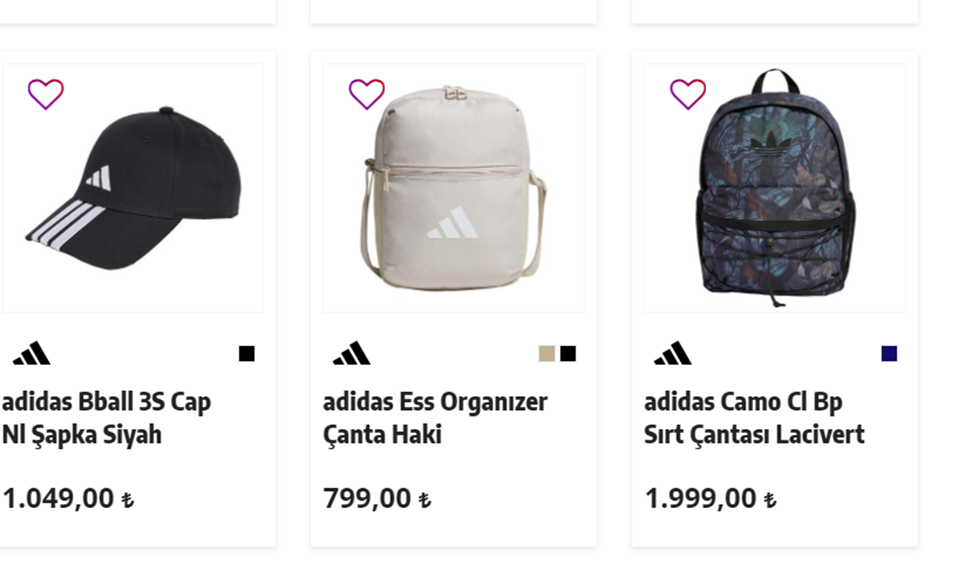Toggle heart on Camo Cl Bp backpack
Viewport: 979px width, 570px height.
coord(687,94)
